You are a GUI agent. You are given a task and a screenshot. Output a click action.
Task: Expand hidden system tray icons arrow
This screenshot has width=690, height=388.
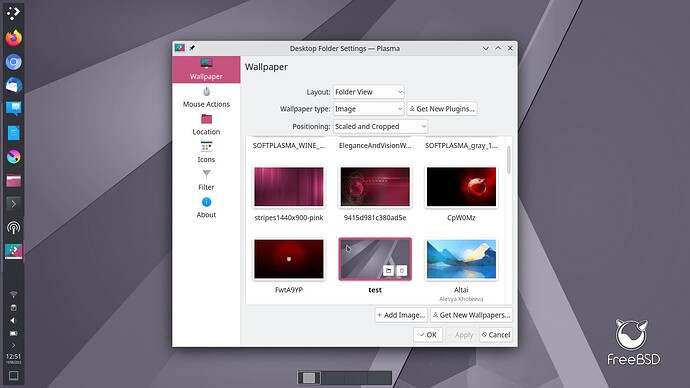pyautogui.click(x=14, y=345)
